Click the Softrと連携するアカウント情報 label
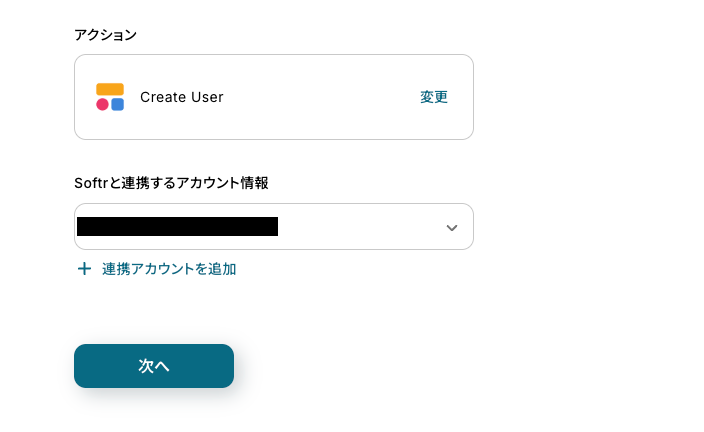The height and width of the screenshot is (432, 704). coord(171,183)
